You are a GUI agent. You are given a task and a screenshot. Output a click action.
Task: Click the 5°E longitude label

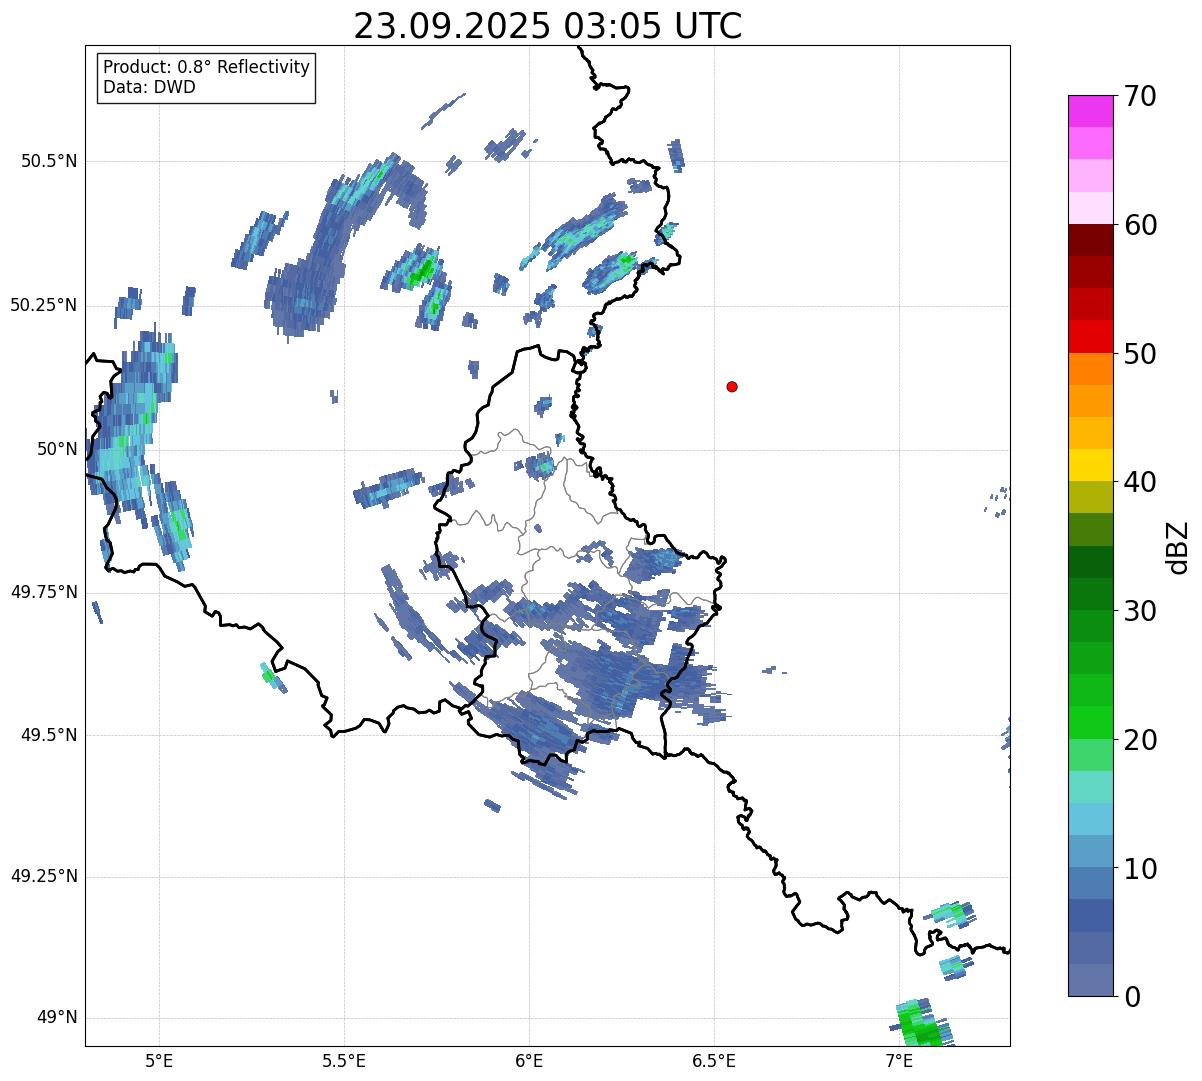(159, 1061)
